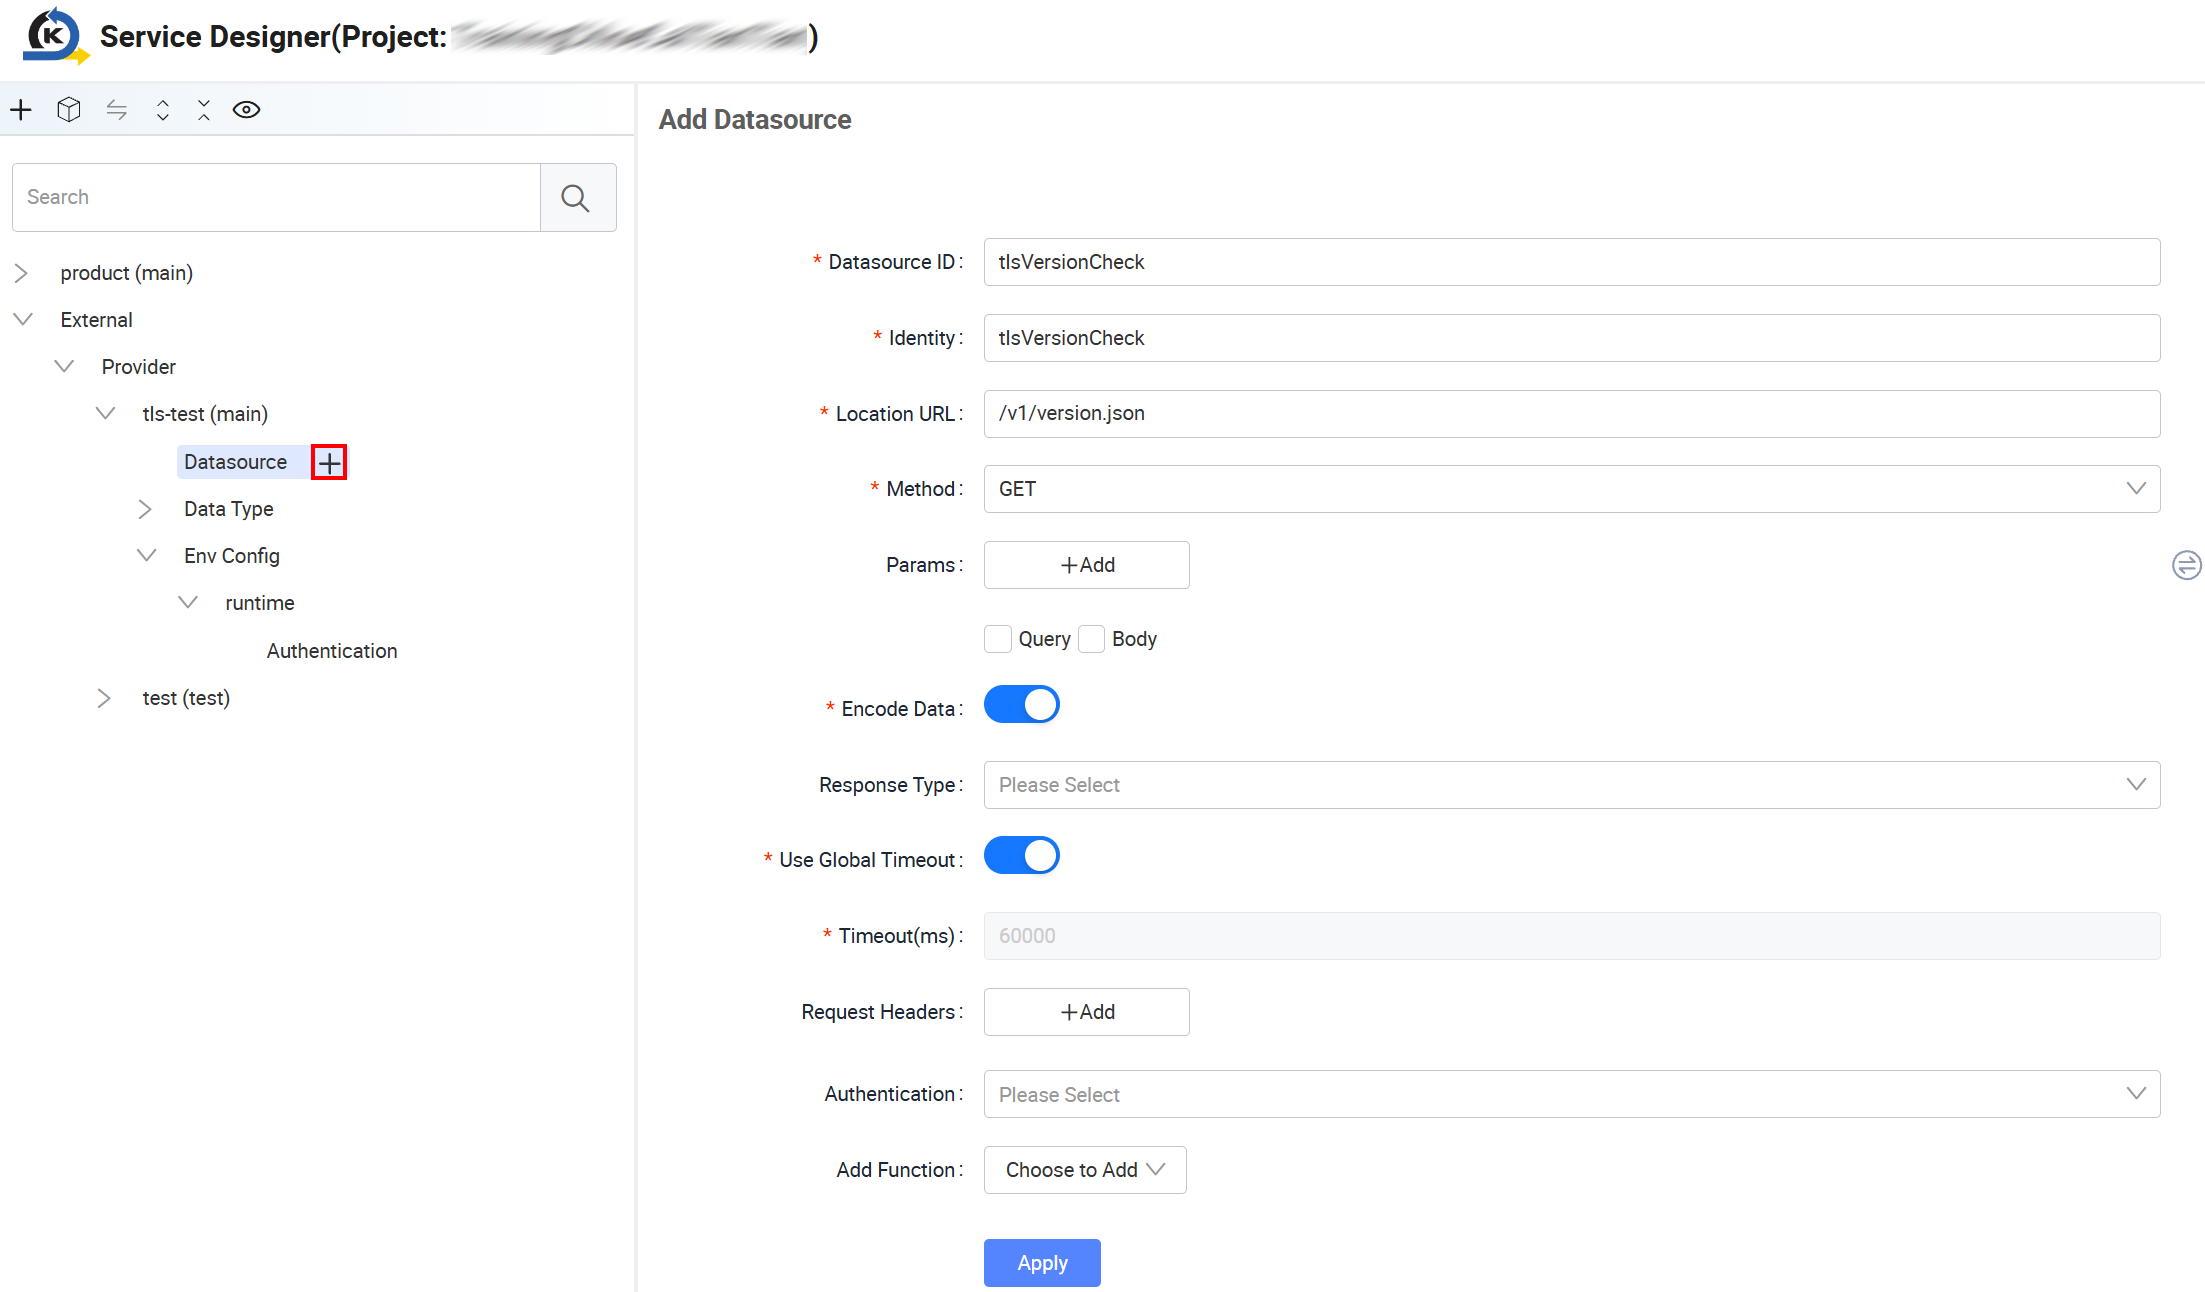This screenshot has height=1292, width=2205.
Task: Disable the Use Global Timeout switch
Action: pos(1021,856)
